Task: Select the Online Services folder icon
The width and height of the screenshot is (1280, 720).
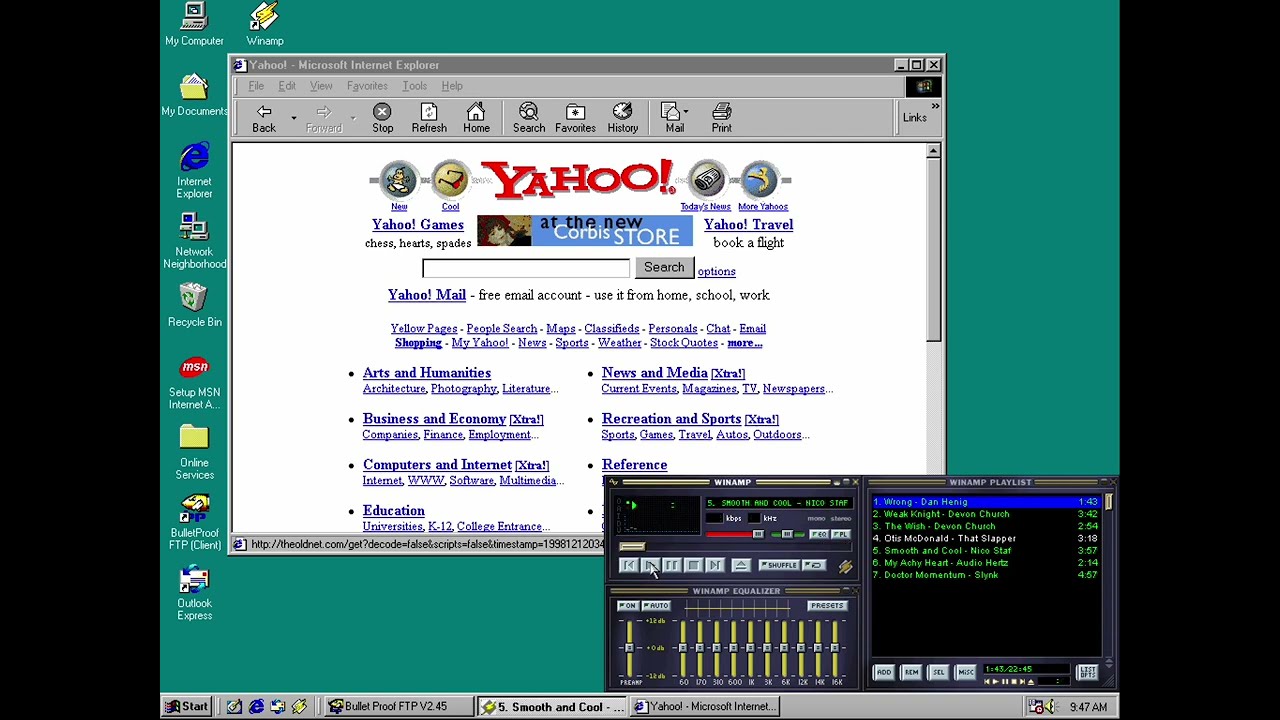Action: point(194,451)
